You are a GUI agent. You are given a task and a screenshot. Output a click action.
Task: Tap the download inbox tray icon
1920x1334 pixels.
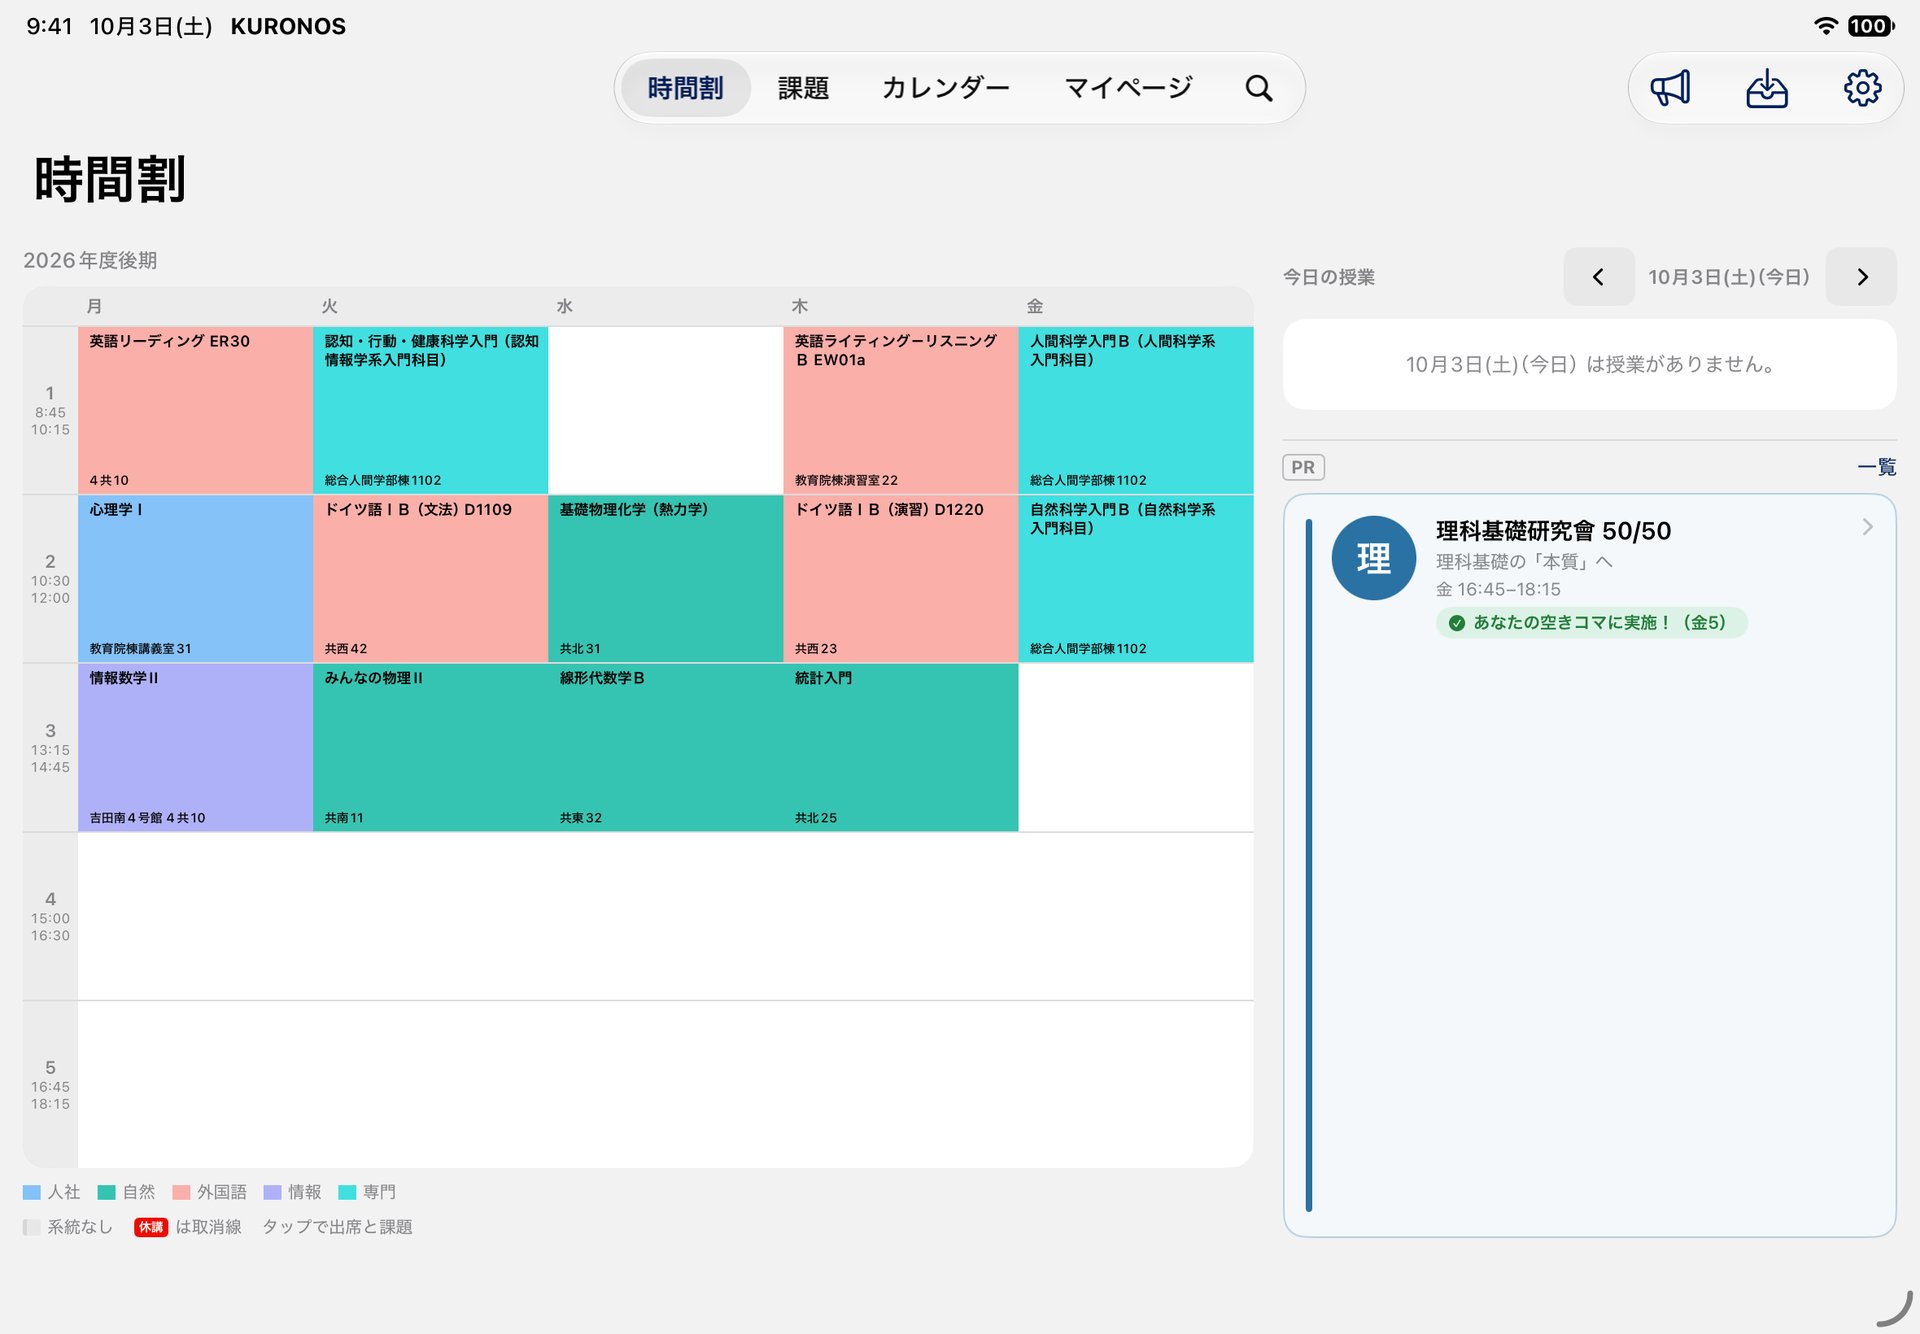pos(1767,88)
